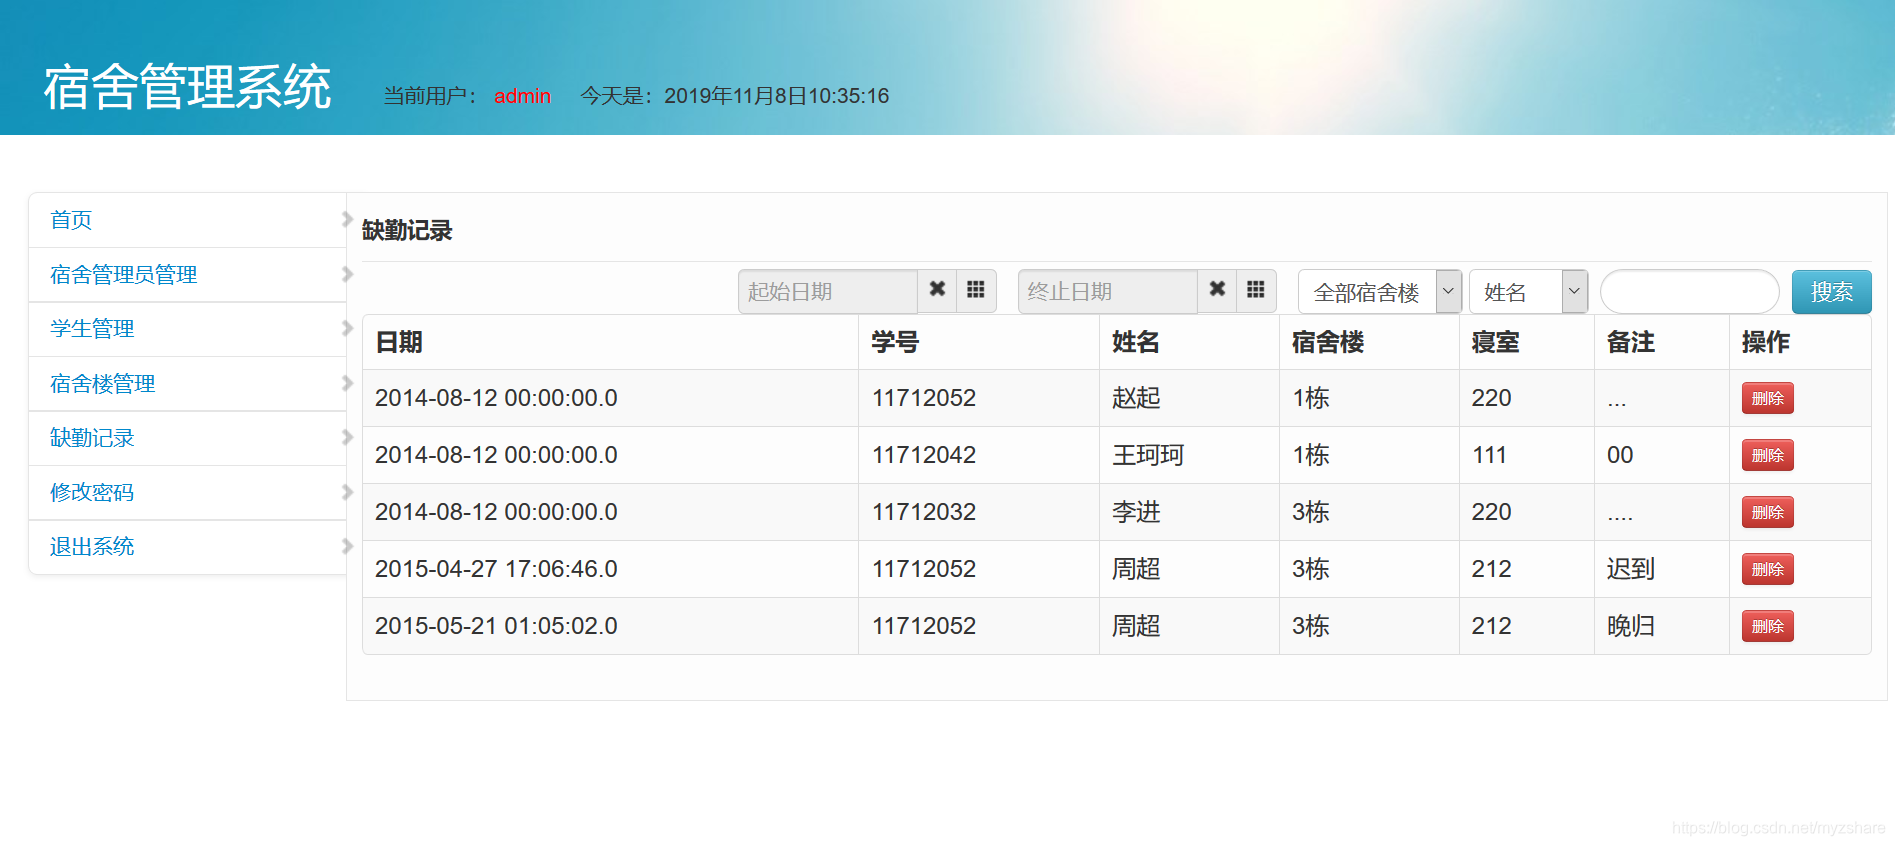Viewport: 1895px width, 846px height.
Task: Click chevron arrow beside 学生管理
Action: (x=347, y=328)
